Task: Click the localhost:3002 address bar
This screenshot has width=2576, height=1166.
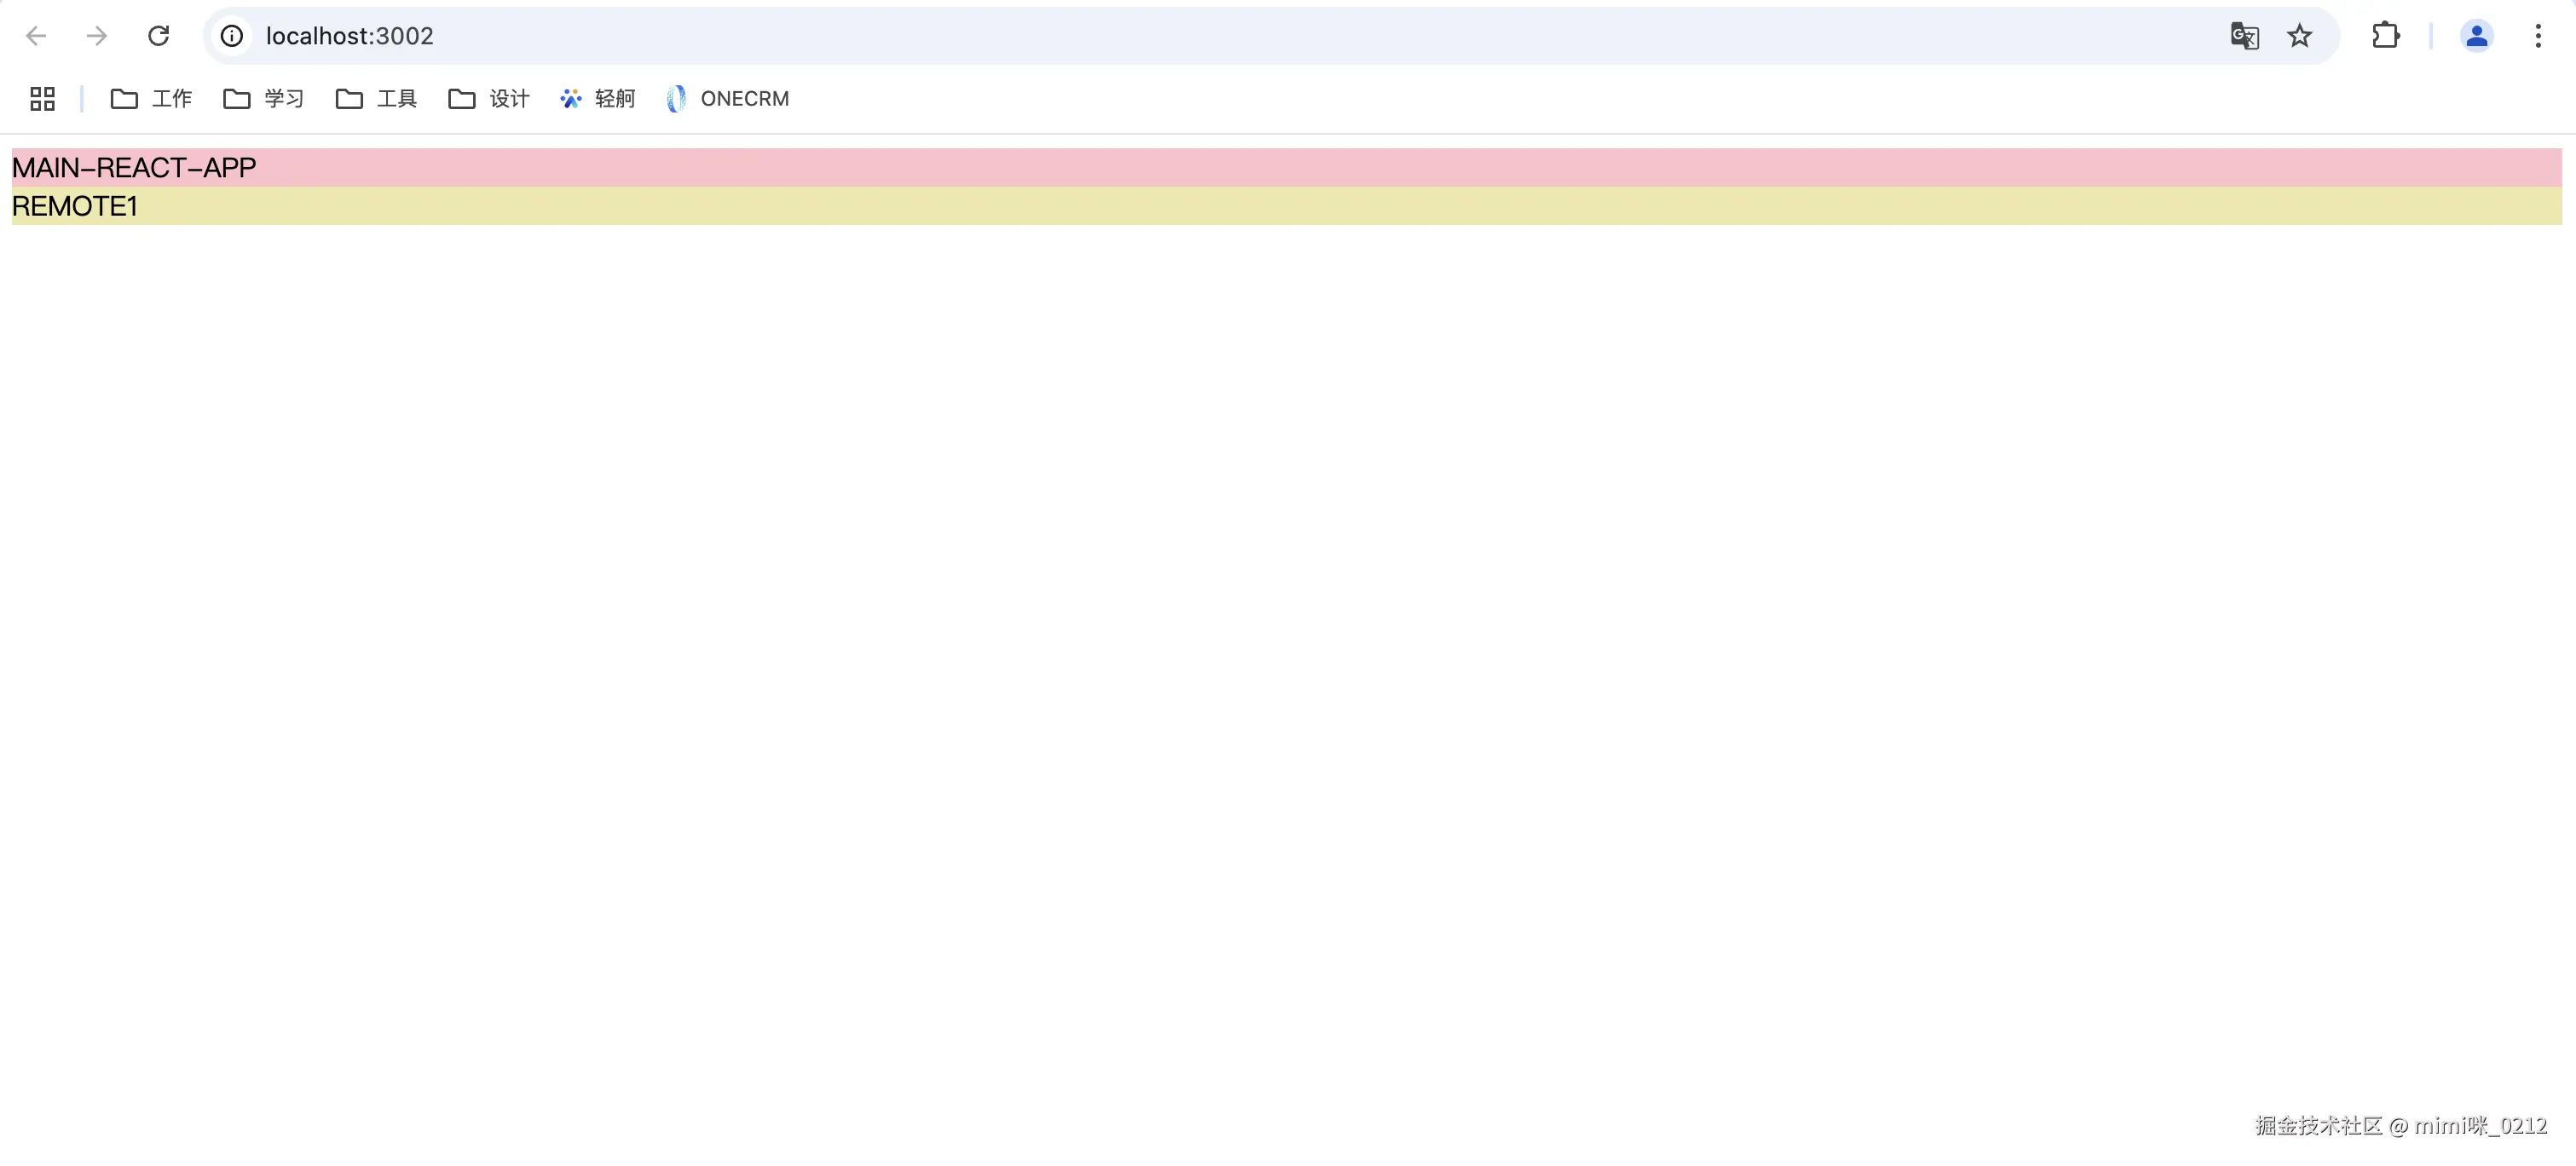Action: pyautogui.click(x=1200, y=36)
